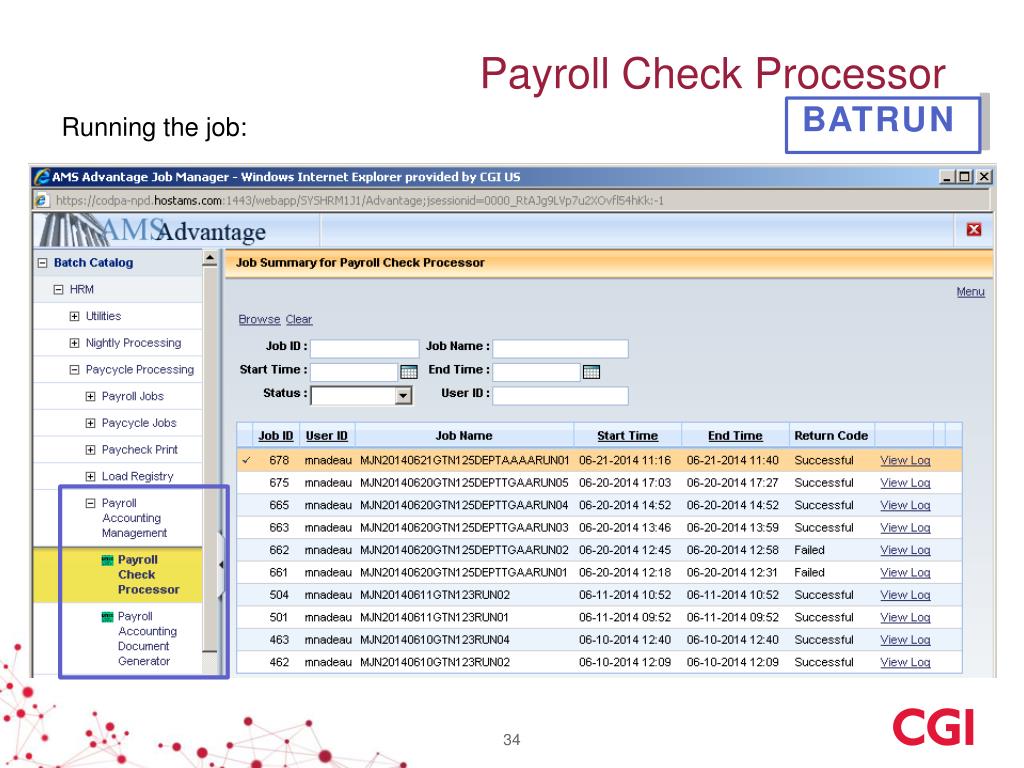View Log for job 463

click(905, 639)
